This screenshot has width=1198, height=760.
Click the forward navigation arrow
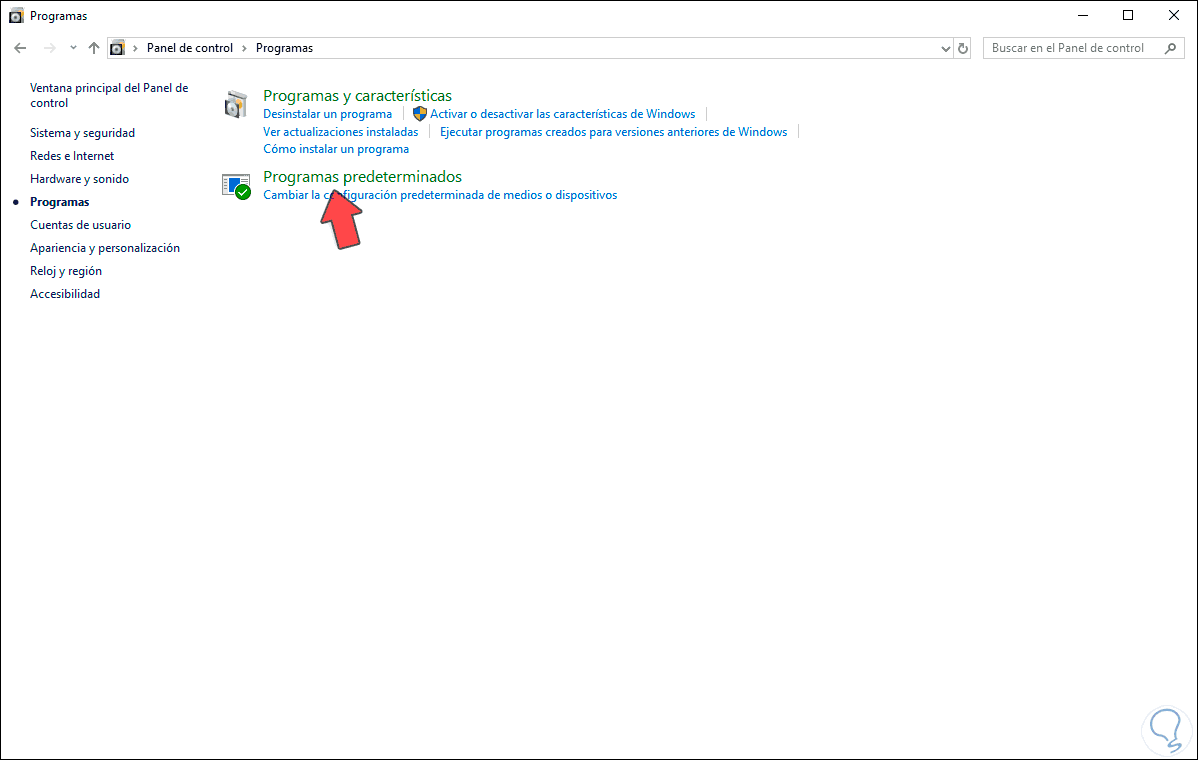click(x=50, y=48)
